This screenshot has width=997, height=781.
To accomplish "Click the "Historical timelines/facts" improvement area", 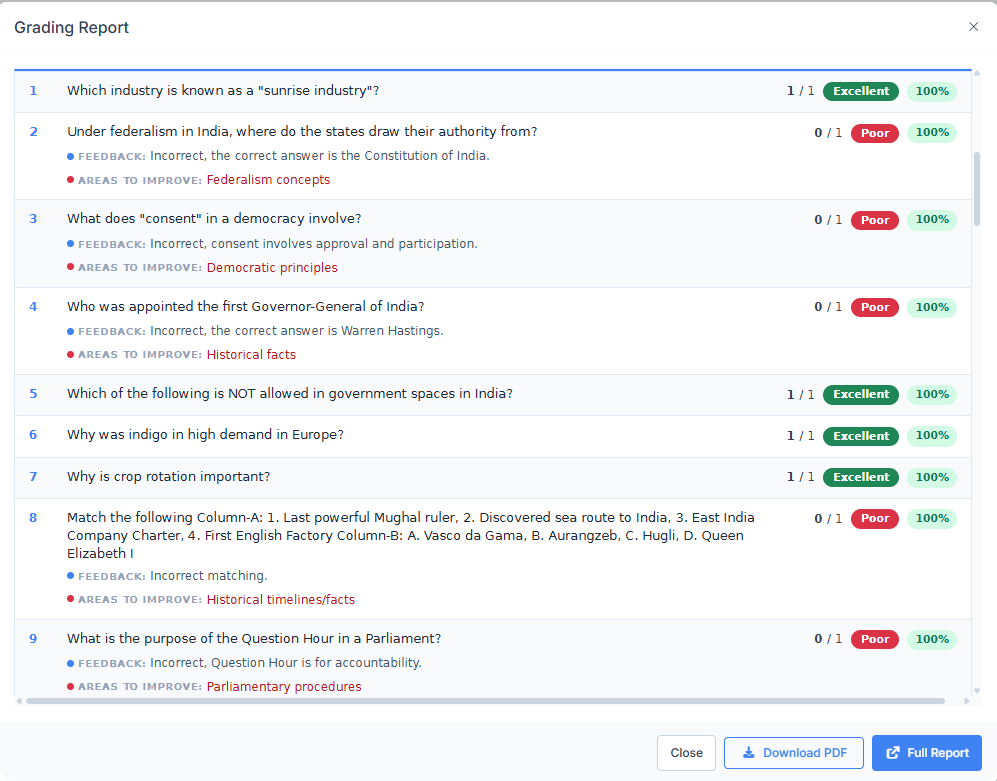I will [x=281, y=600].
